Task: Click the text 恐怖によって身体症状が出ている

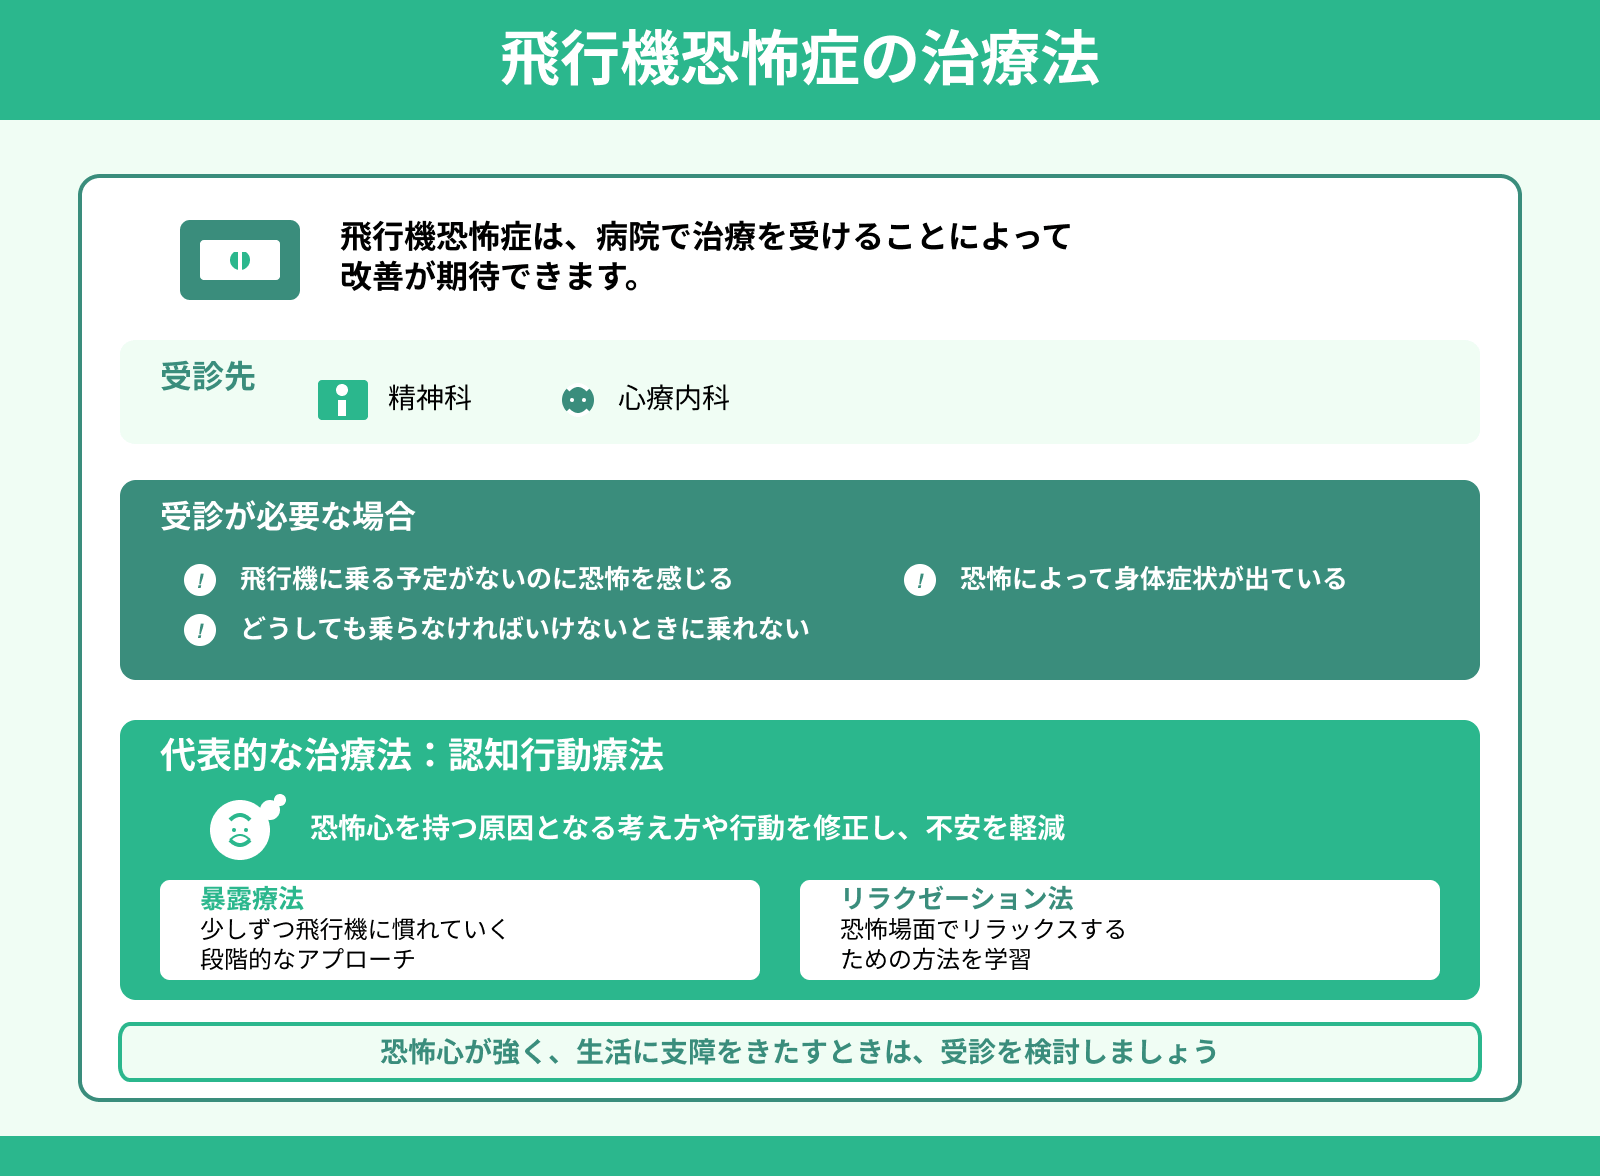Action: coord(1153,579)
